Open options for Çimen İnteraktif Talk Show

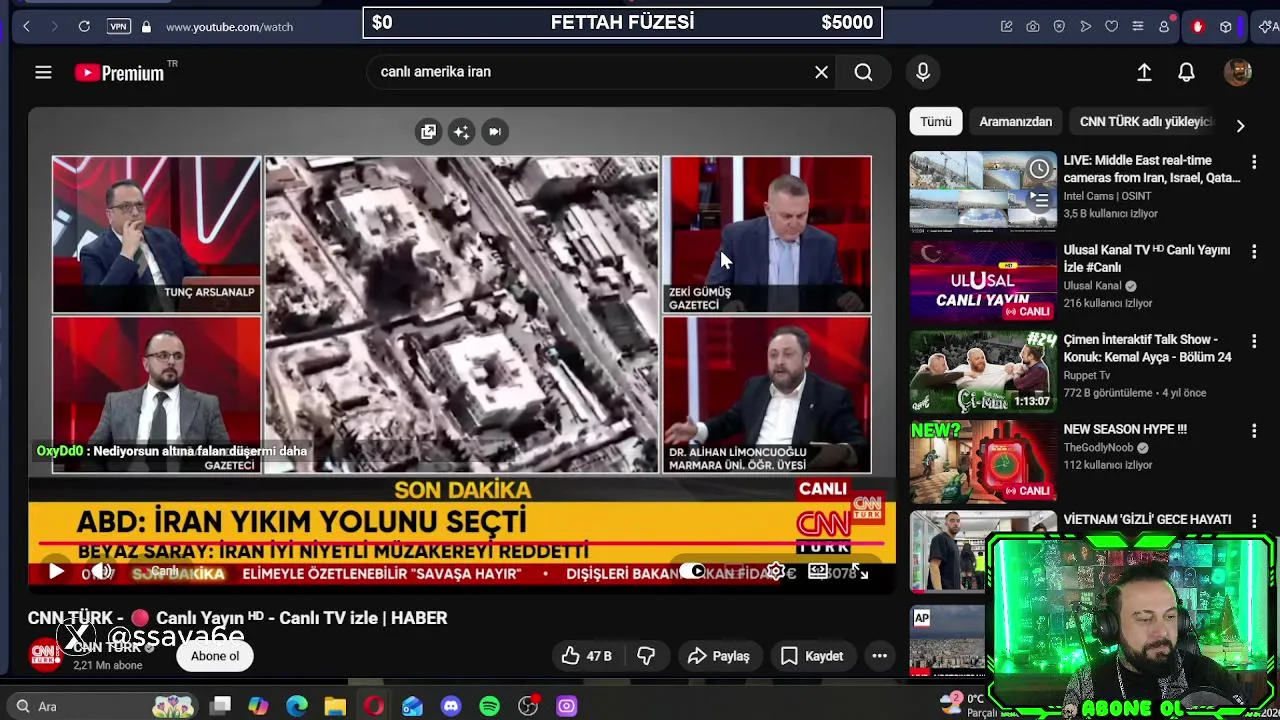[x=1254, y=341]
